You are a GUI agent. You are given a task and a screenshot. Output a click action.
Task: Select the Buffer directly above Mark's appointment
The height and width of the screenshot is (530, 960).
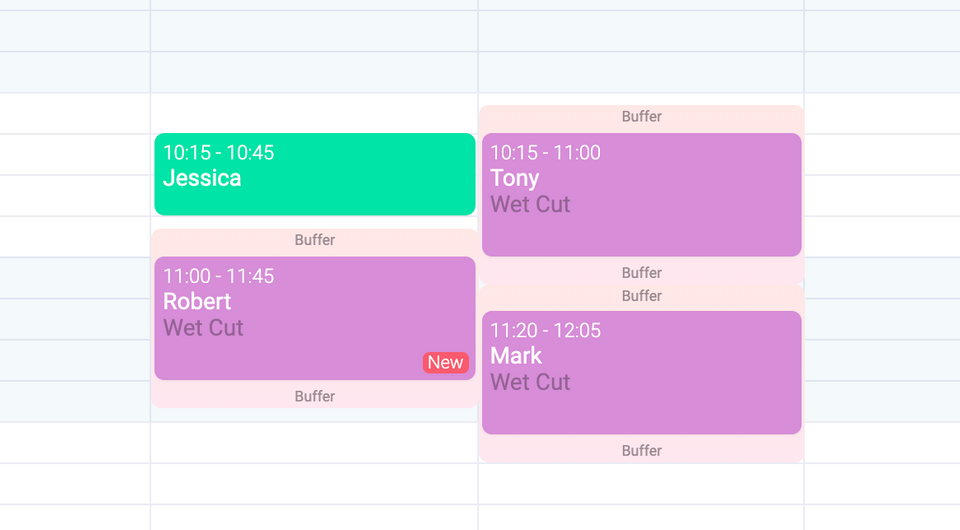pyautogui.click(x=641, y=295)
